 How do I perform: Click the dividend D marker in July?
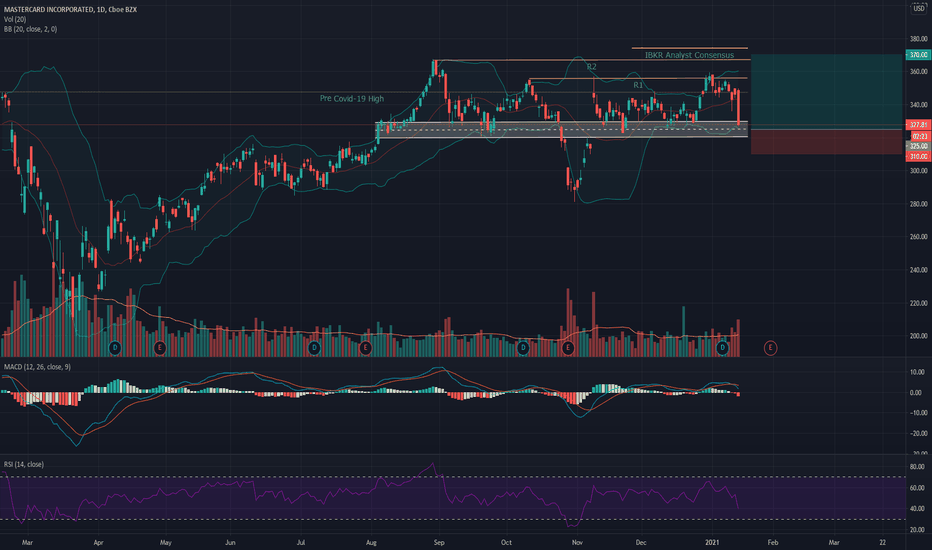(x=314, y=348)
